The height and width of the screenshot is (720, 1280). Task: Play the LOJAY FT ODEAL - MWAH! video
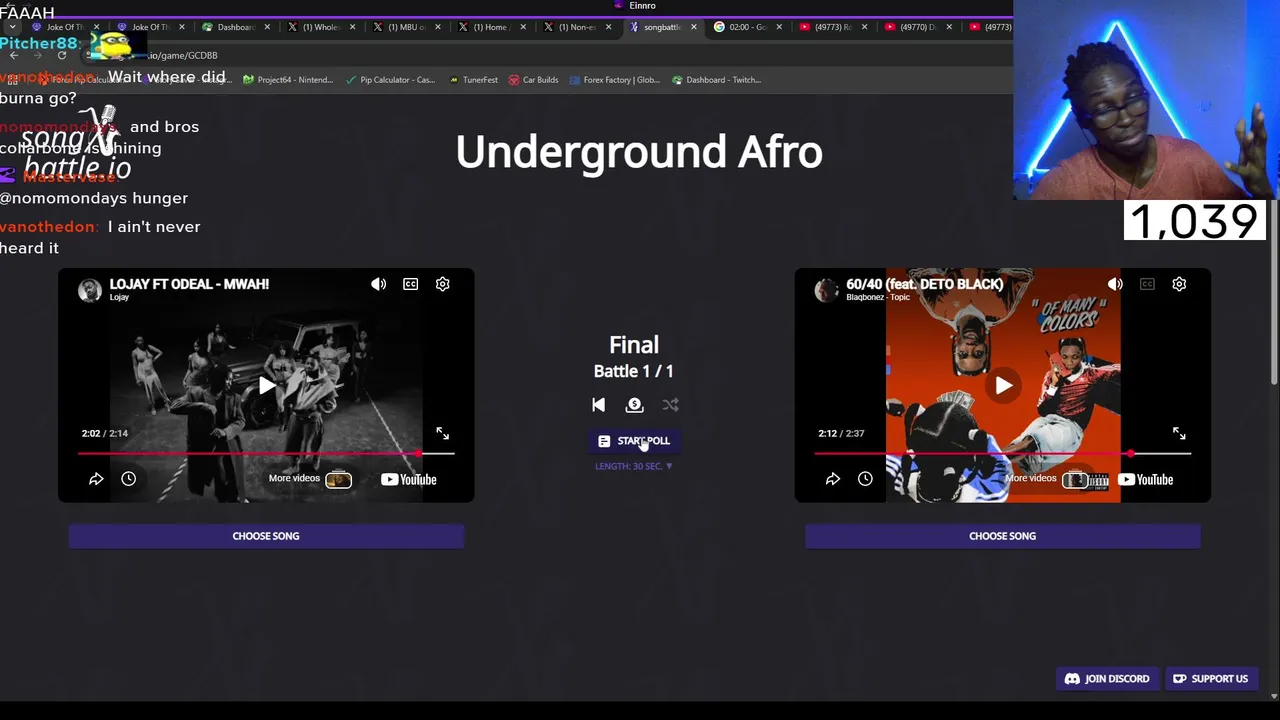266,386
